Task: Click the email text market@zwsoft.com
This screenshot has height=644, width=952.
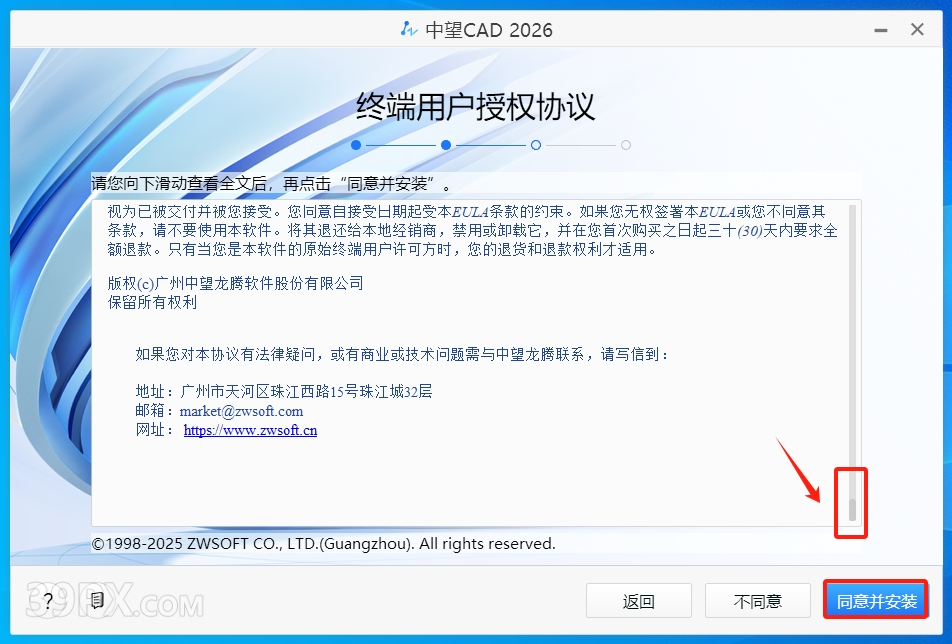Action: pyautogui.click(x=241, y=411)
